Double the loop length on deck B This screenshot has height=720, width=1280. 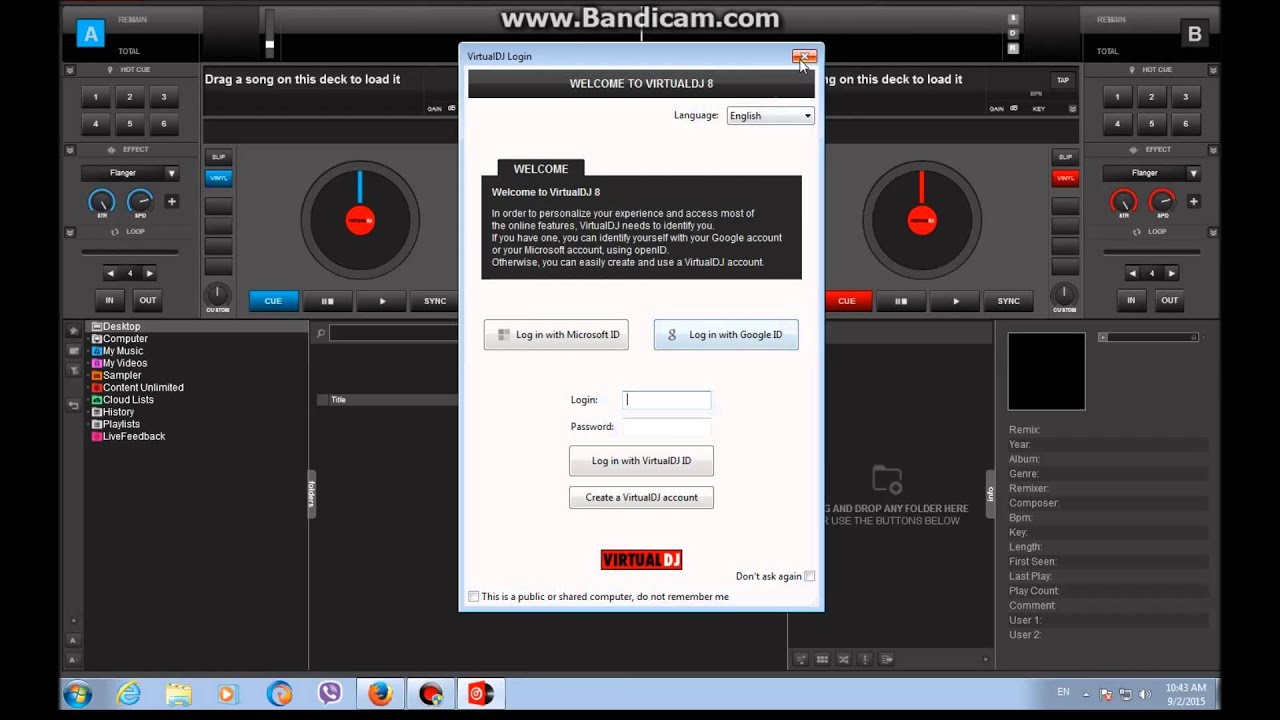coord(1172,273)
